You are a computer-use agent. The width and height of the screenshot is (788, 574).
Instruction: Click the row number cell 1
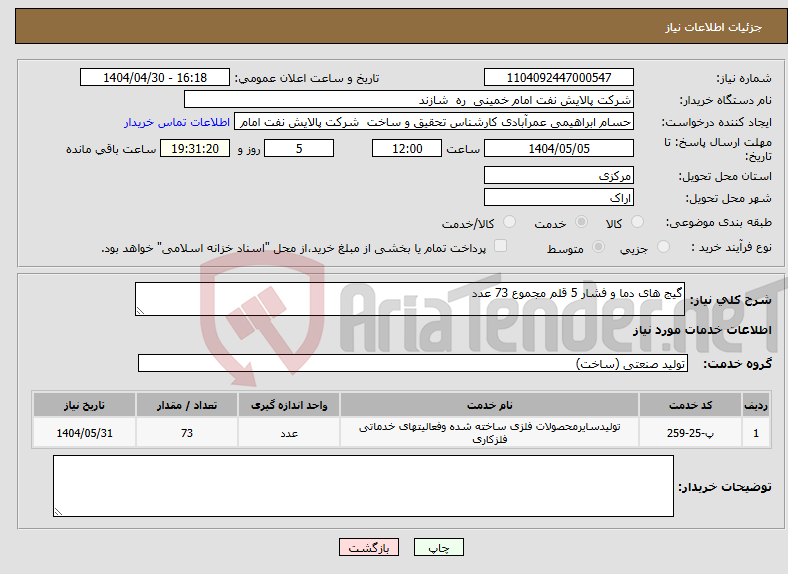[x=756, y=433]
